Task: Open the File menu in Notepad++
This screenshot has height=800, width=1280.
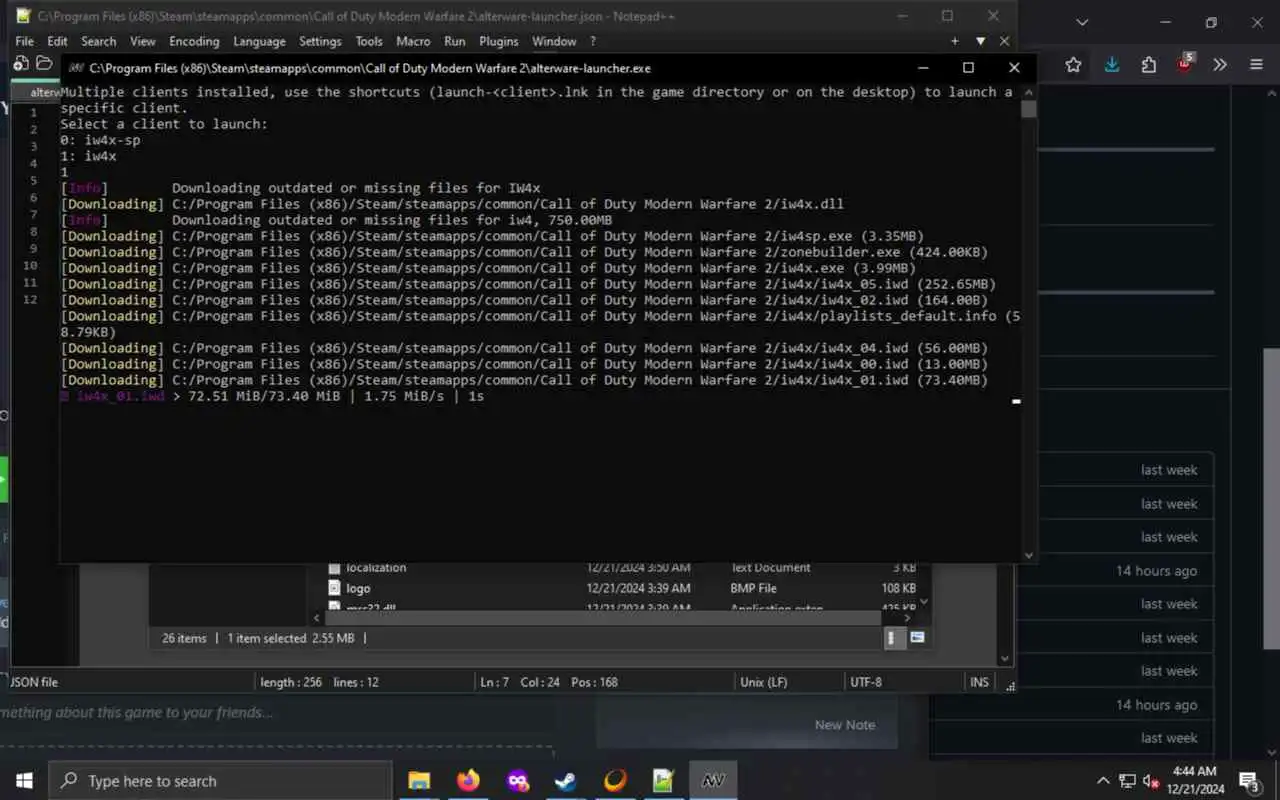Action: 24,41
